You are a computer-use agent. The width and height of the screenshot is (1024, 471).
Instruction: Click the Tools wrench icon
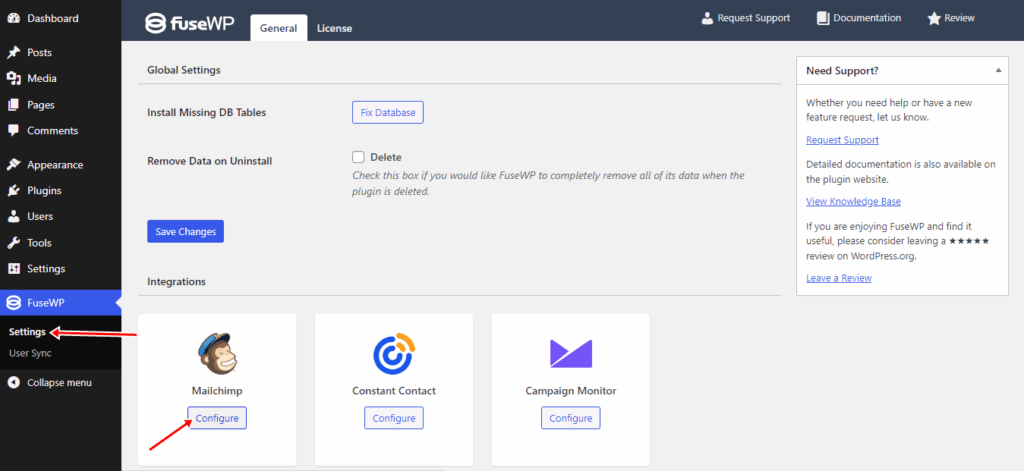(x=13, y=242)
